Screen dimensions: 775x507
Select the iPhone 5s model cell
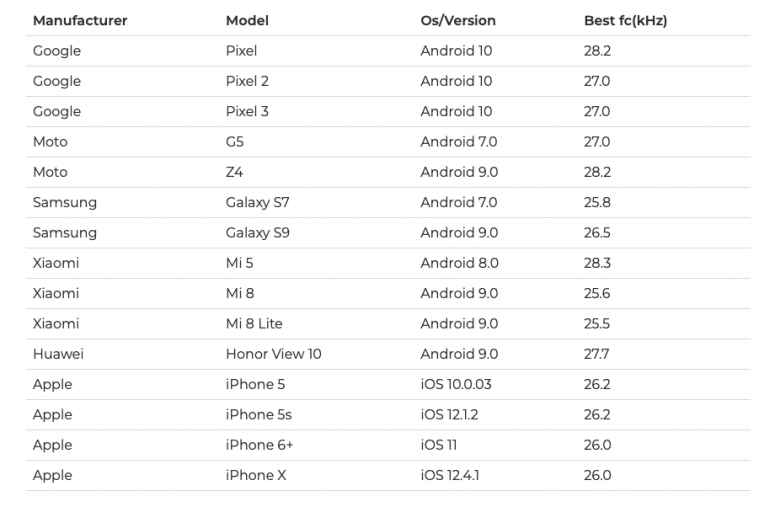258,415
